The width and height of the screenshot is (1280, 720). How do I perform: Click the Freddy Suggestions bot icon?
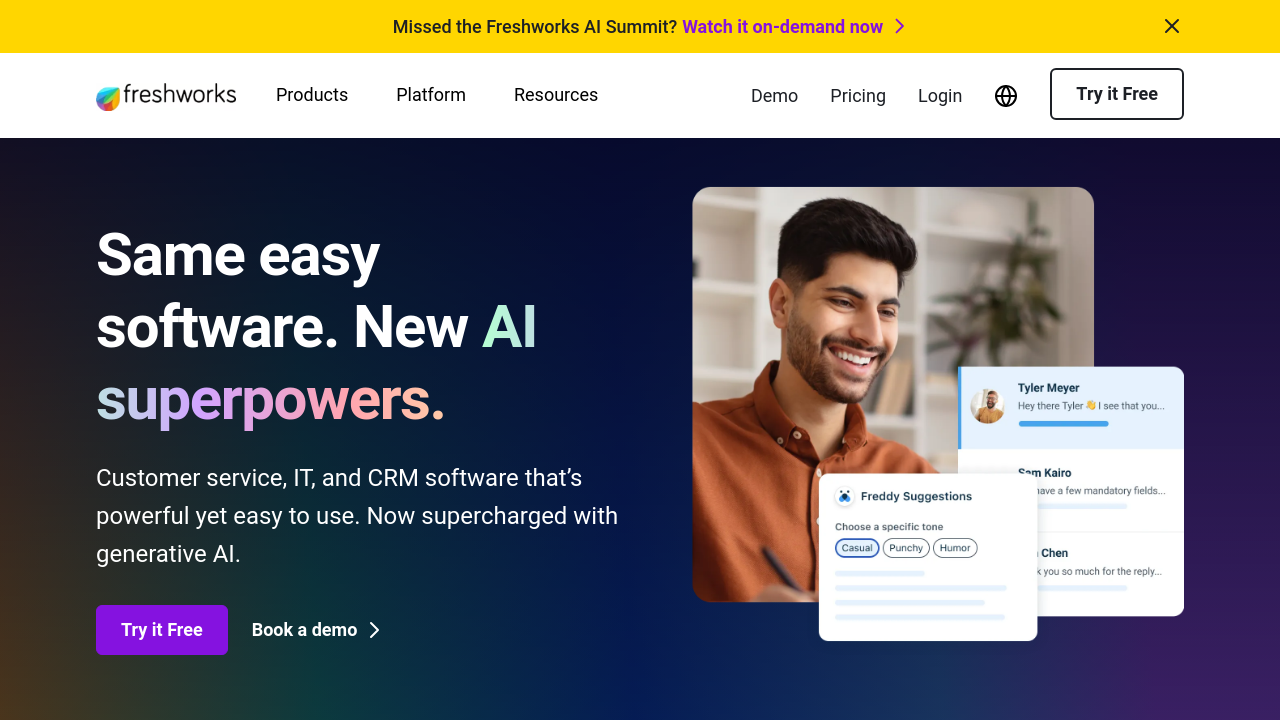tap(845, 496)
